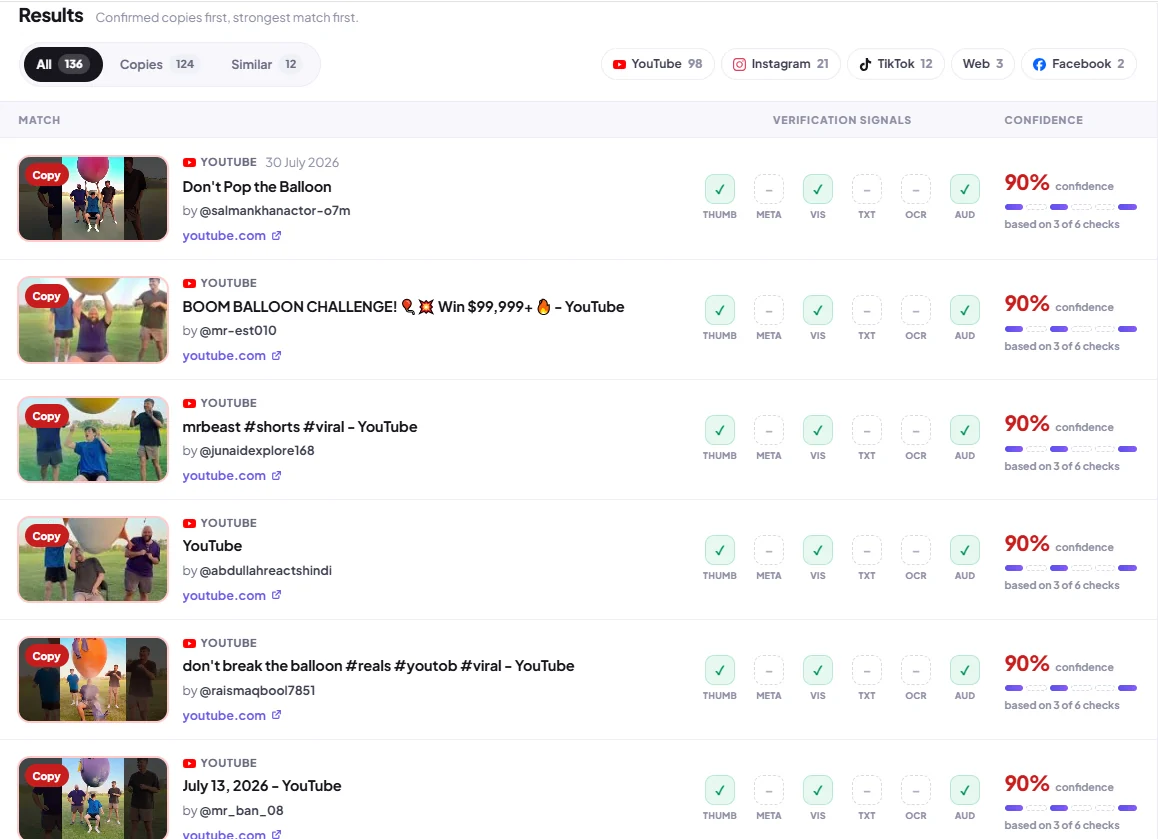The height and width of the screenshot is (839, 1158).
Task: Click external link icon in Don't Pop the Balloon row
Action: pos(276,236)
